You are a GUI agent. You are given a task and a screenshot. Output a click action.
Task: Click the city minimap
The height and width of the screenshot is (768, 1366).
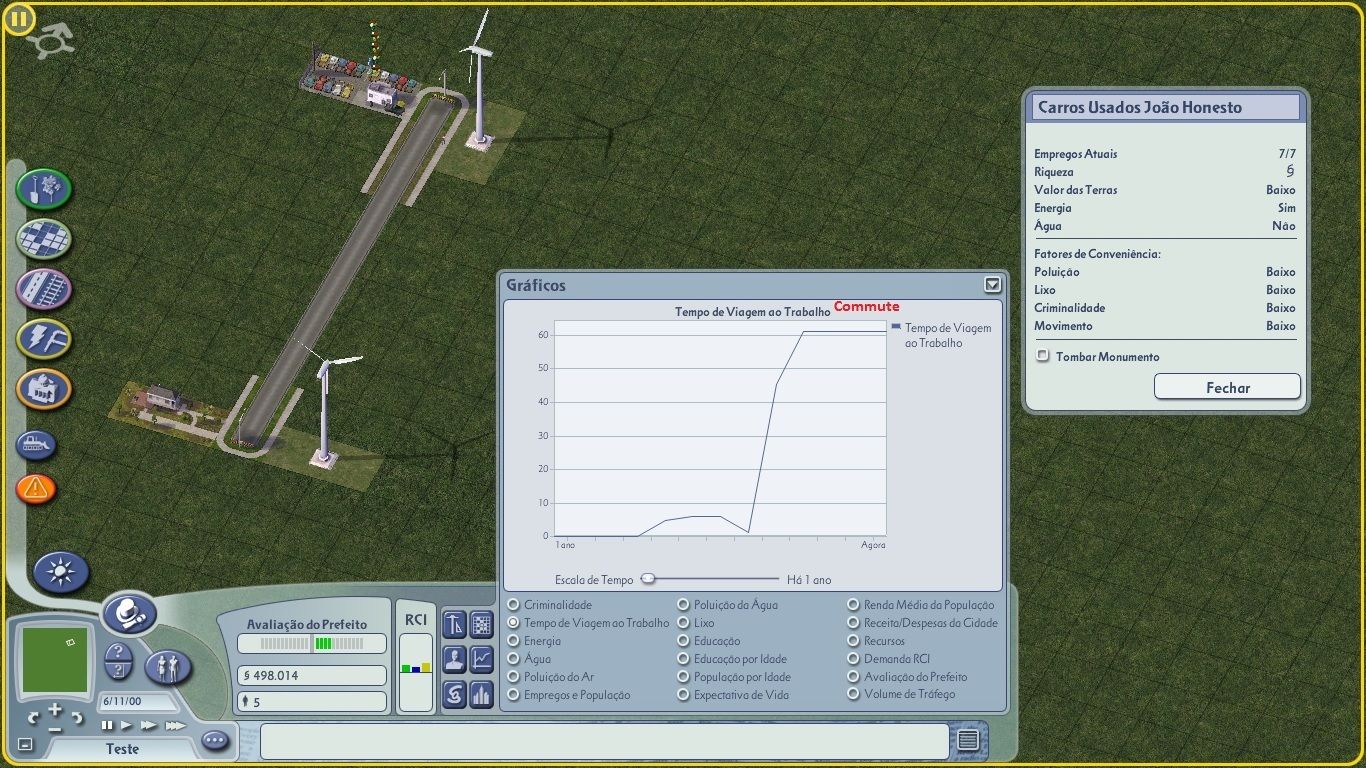[55, 659]
